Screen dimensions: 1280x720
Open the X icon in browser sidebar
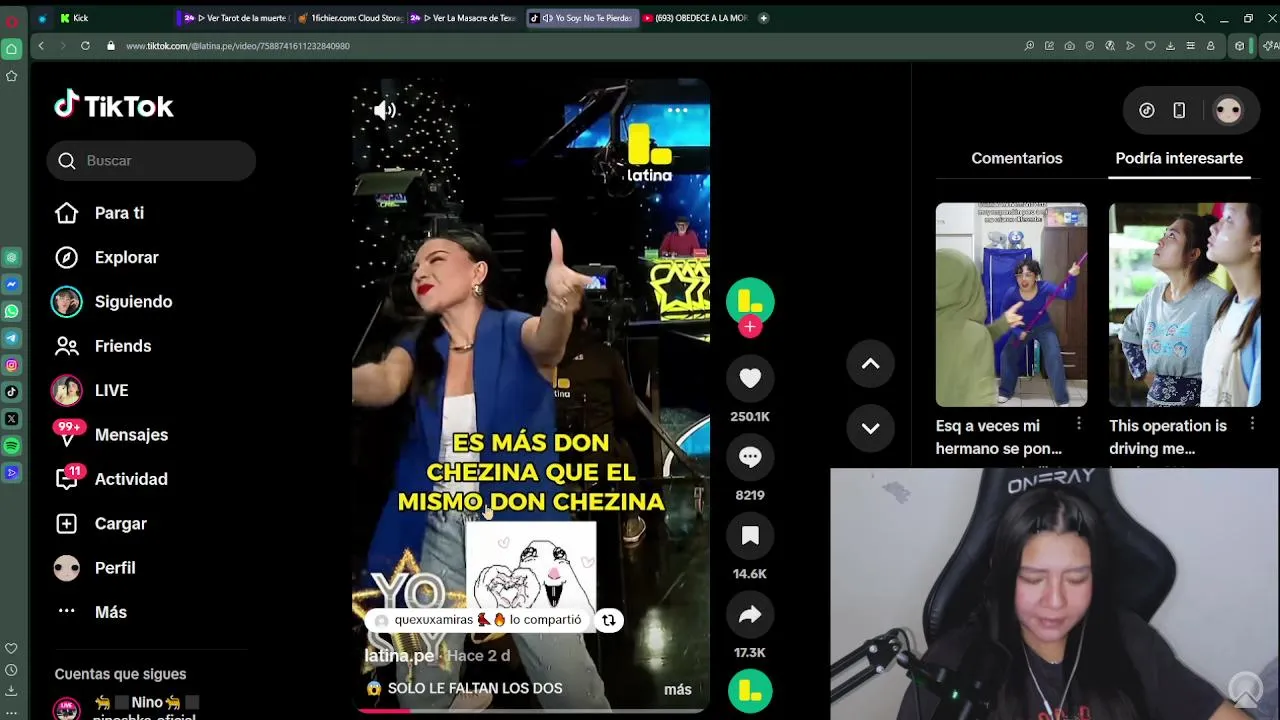coord(12,418)
